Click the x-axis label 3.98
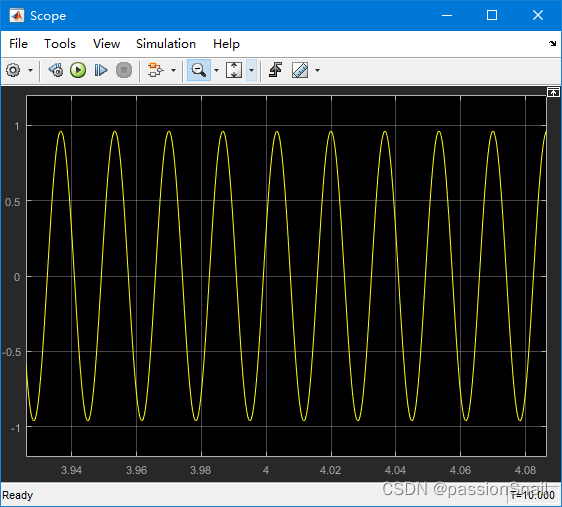 pos(201,470)
